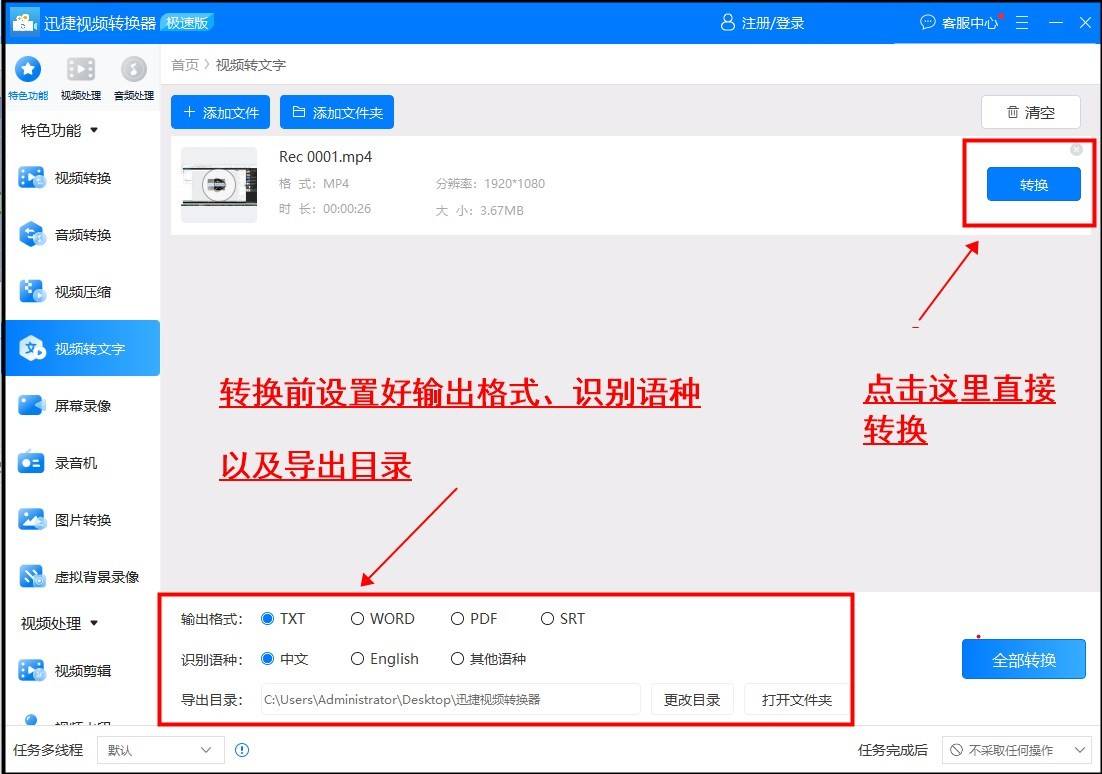Open the hamburger menu in title bar

1023,22
